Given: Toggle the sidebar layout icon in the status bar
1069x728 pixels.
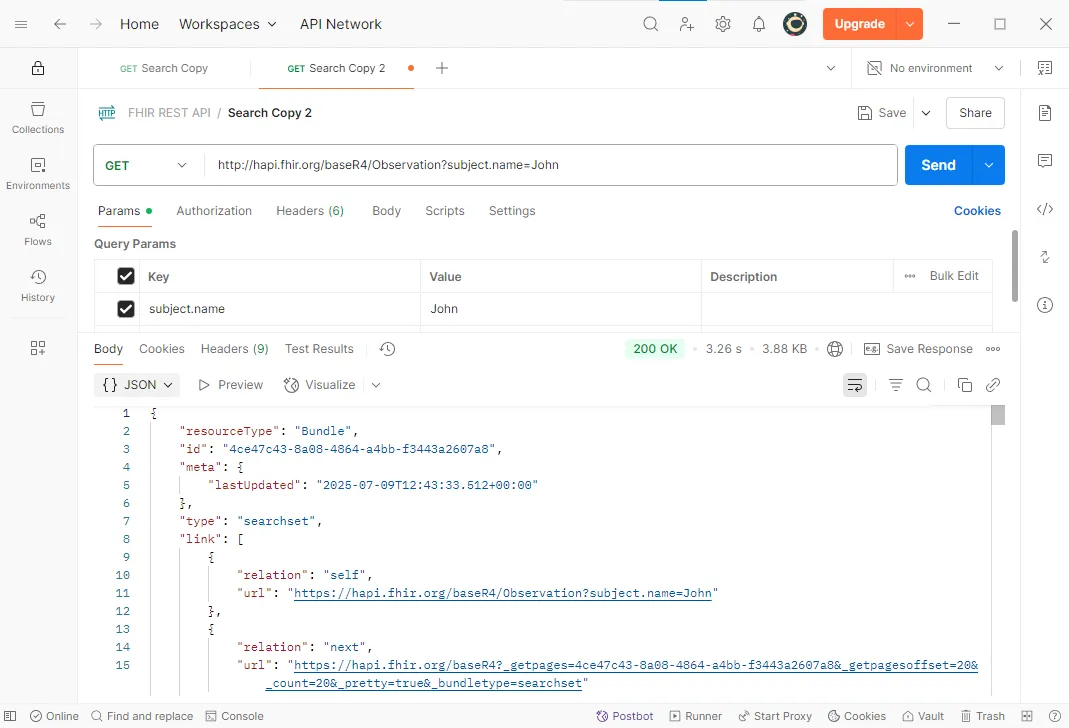Looking at the screenshot, I should pyautogui.click(x=10, y=716).
